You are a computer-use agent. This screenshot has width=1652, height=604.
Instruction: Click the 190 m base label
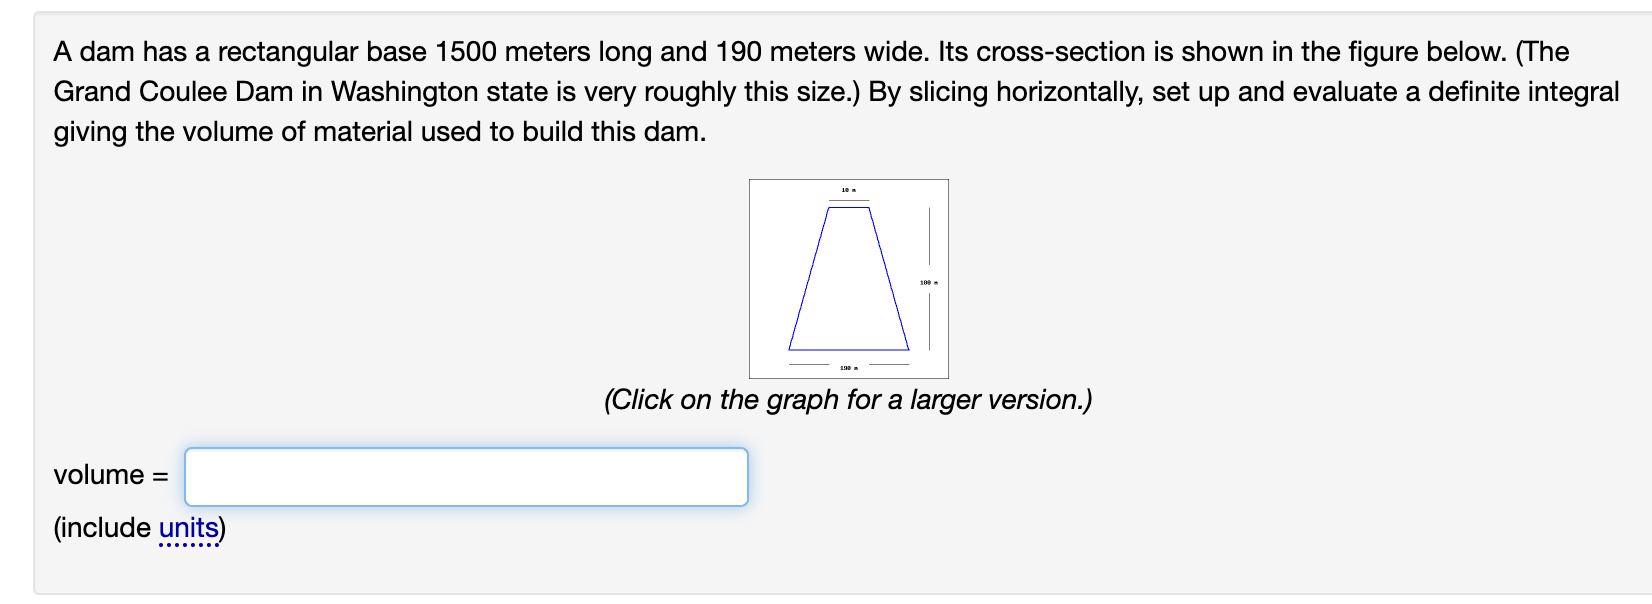click(848, 367)
